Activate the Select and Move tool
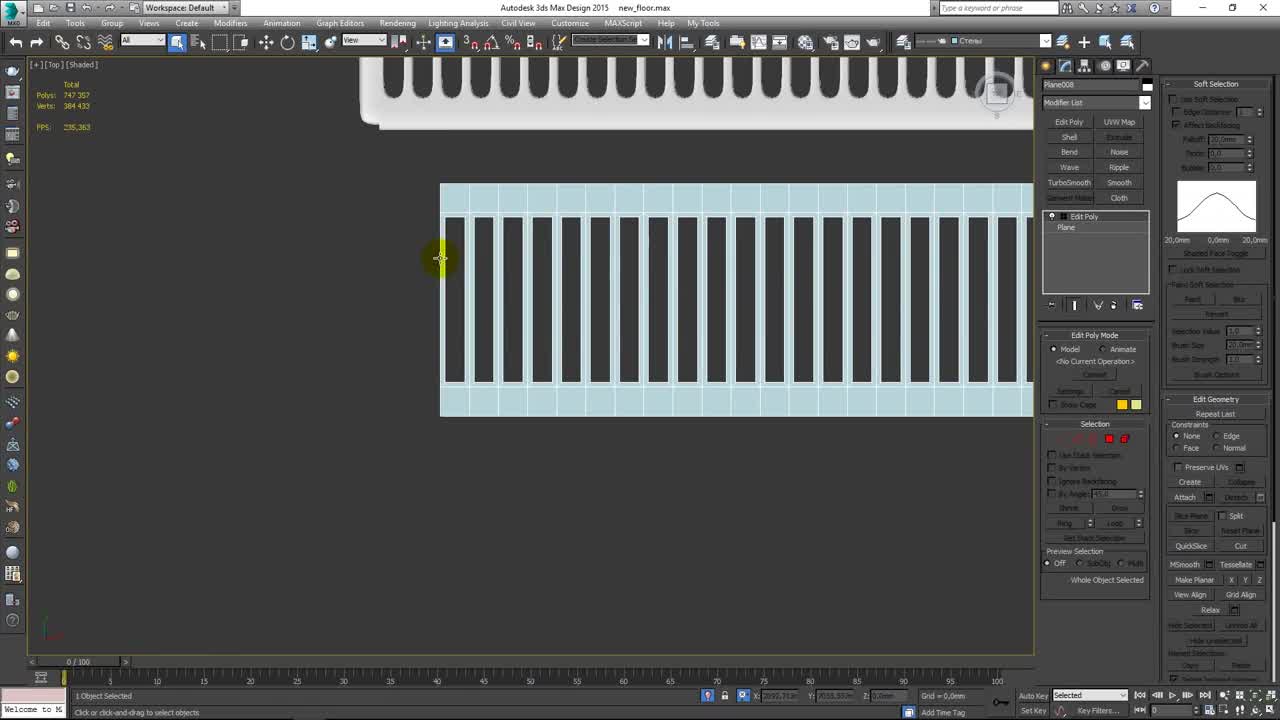 point(266,42)
